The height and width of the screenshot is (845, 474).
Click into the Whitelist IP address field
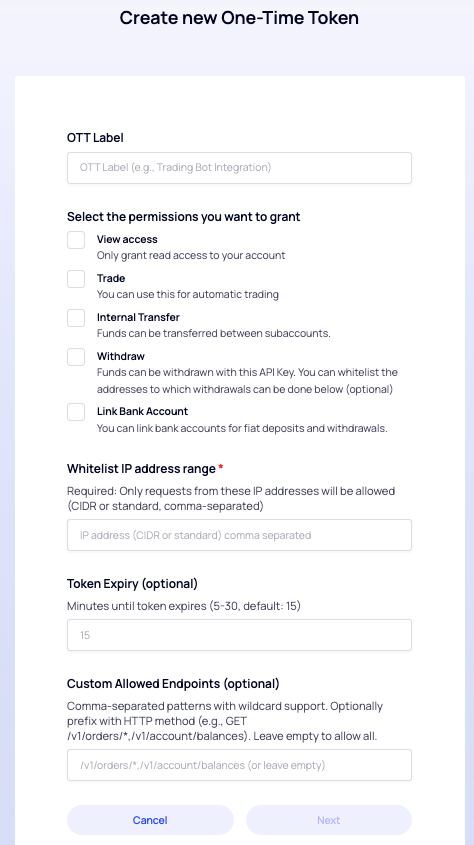pyautogui.click(x=239, y=535)
